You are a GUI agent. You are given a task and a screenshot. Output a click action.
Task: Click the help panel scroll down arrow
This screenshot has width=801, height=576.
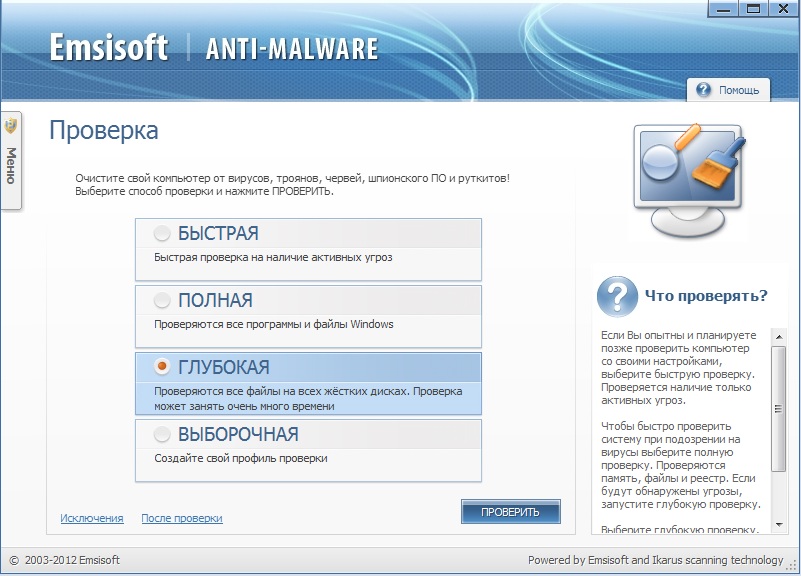click(x=779, y=525)
